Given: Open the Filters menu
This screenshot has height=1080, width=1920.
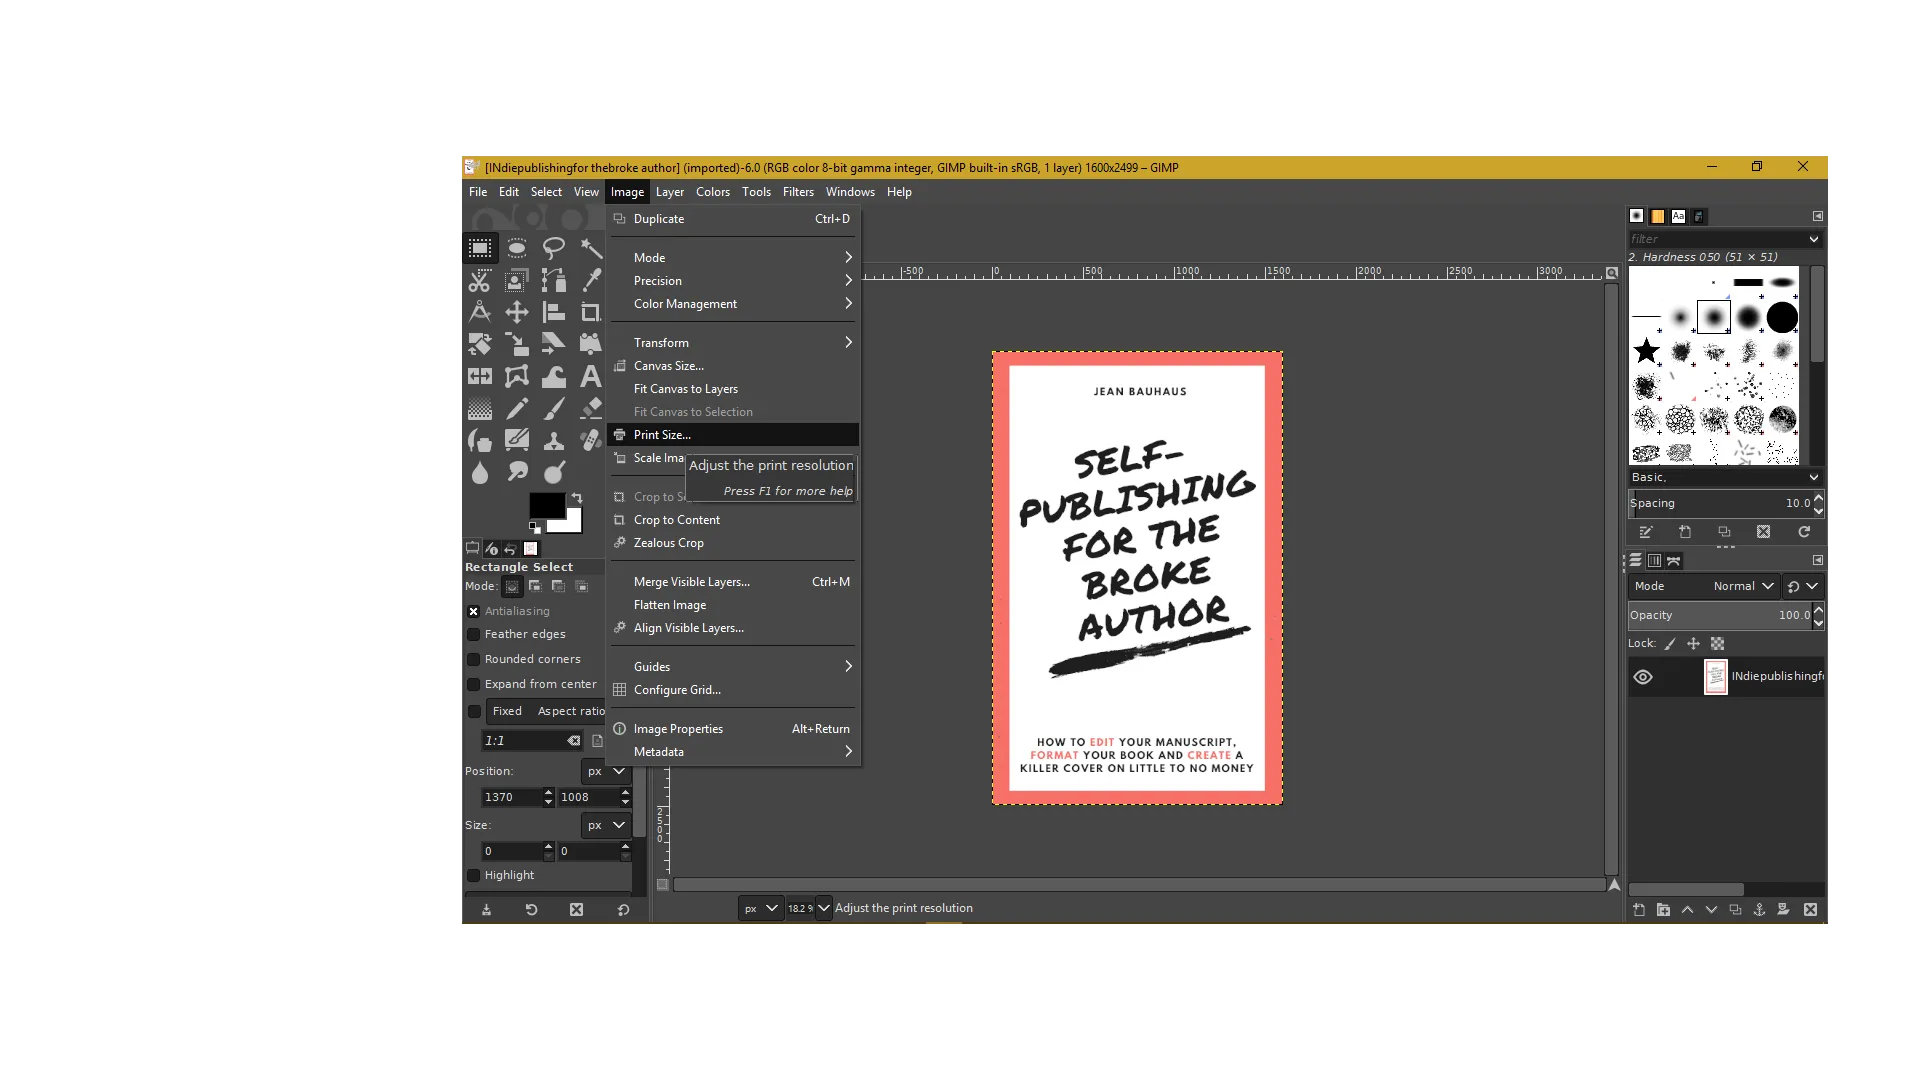Looking at the screenshot, I should pyautogui.click(x=798, y=192).
